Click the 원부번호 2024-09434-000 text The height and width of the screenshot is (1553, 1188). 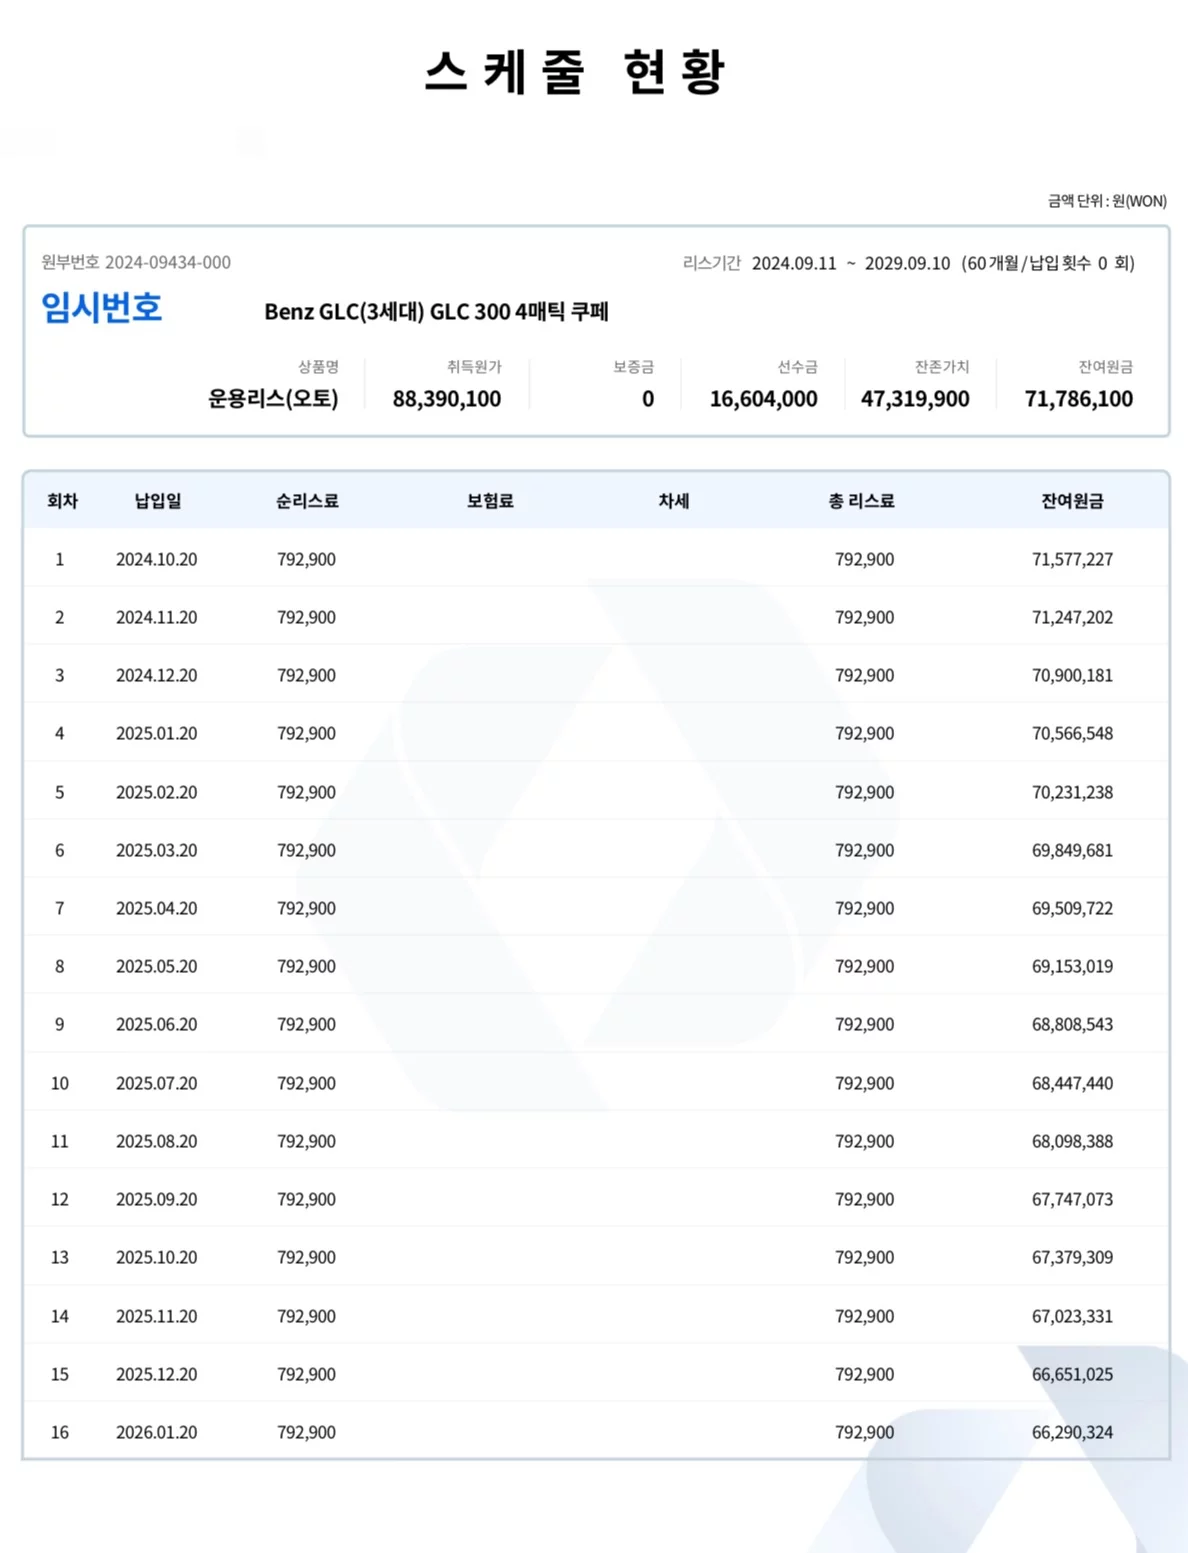[x=136, y=263]
